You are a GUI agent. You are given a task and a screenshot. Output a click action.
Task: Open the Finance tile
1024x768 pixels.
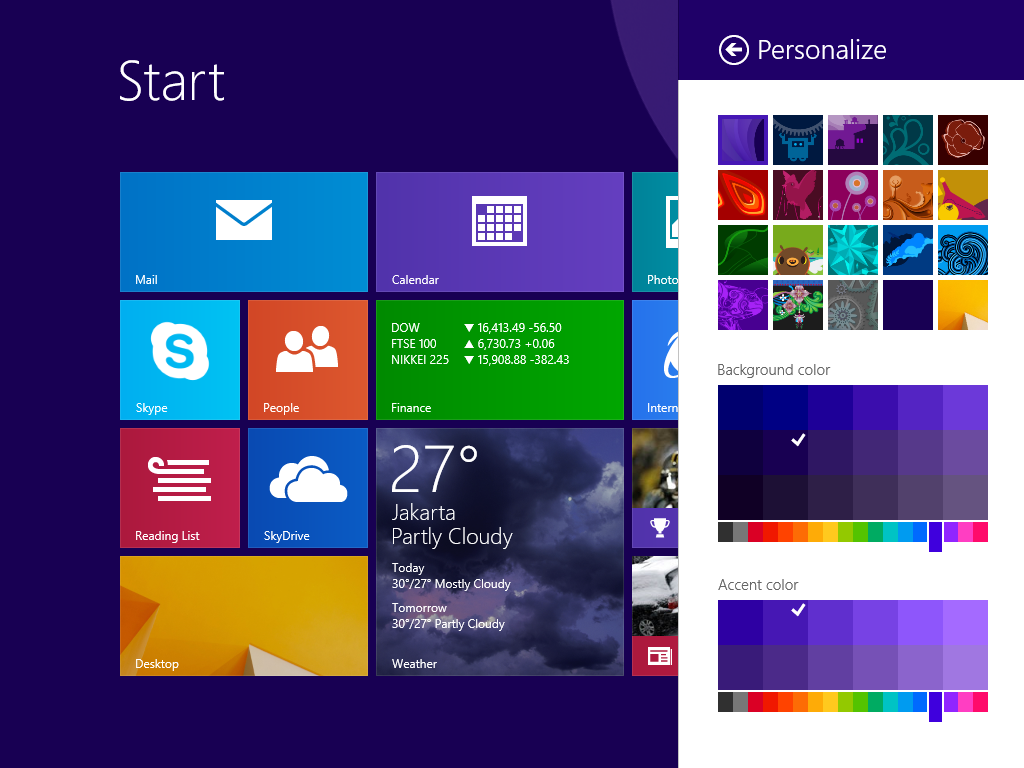click(500, 360)
